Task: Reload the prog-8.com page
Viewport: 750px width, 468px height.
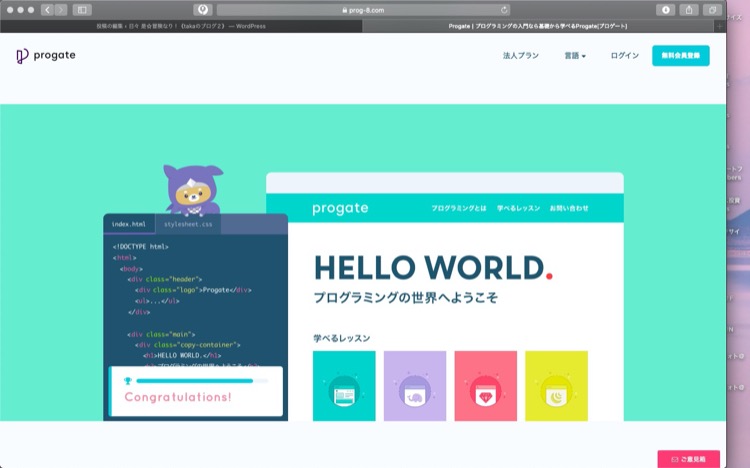Action: 504,10
